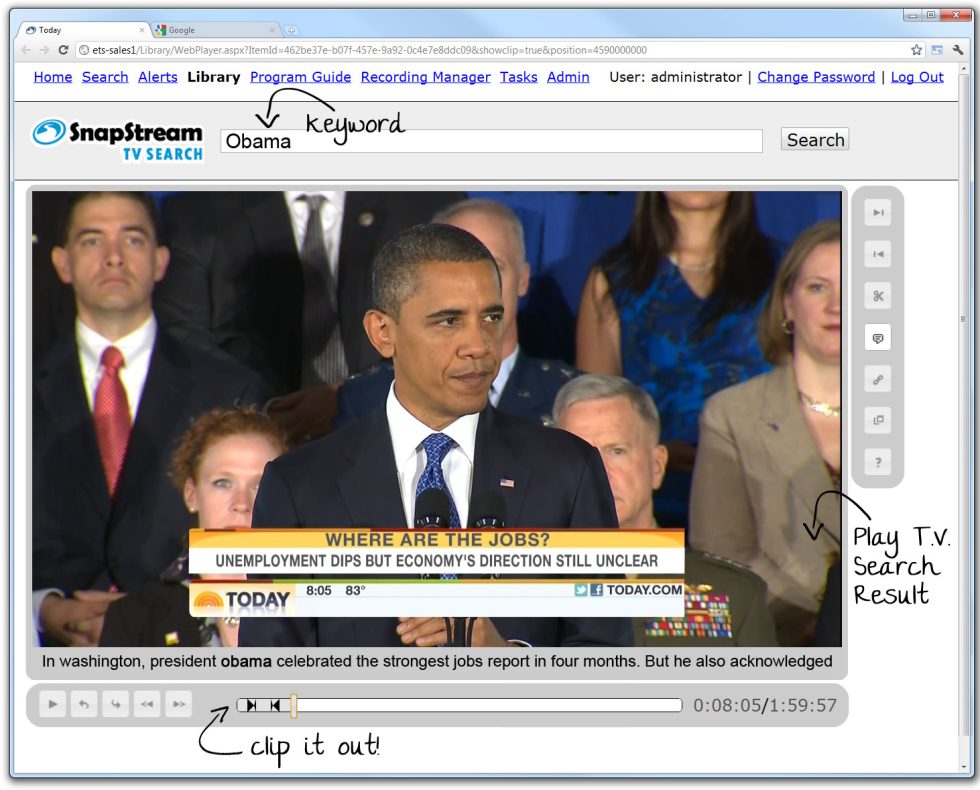
Task: Click the rewind playback button
Action: pyautogui.click(x=147, y=705)
